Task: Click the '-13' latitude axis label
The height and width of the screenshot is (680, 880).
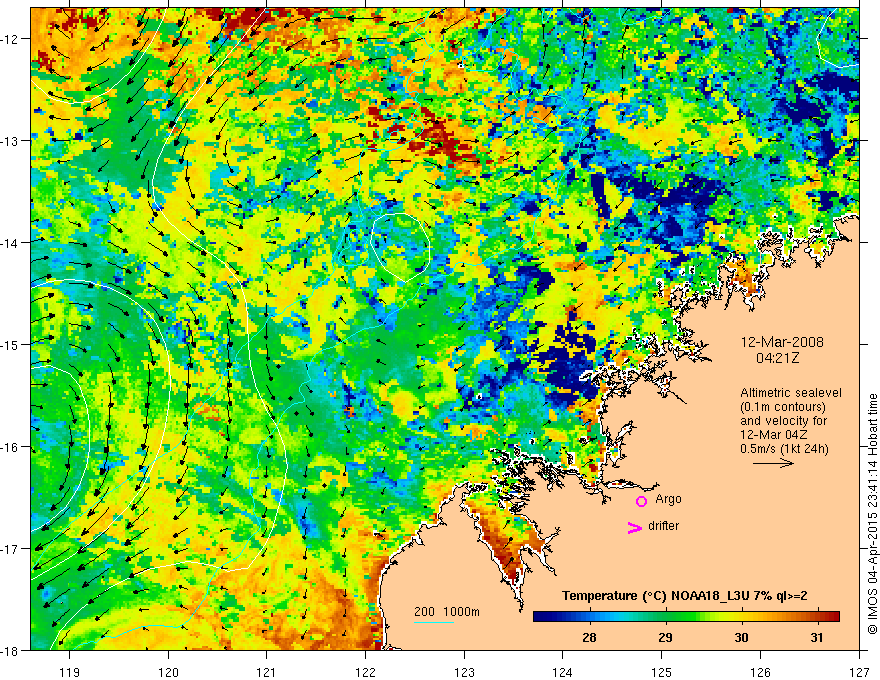Action: point(11,141)
